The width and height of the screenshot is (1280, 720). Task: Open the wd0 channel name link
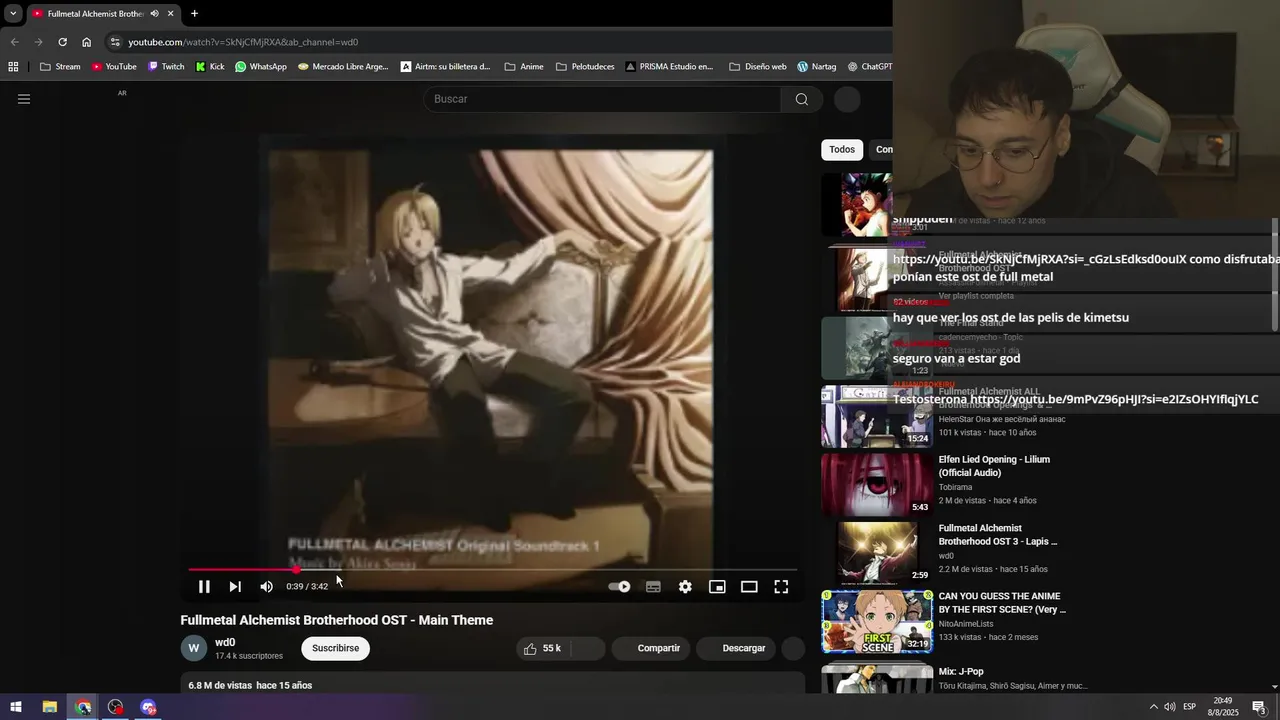click(225, 643)
